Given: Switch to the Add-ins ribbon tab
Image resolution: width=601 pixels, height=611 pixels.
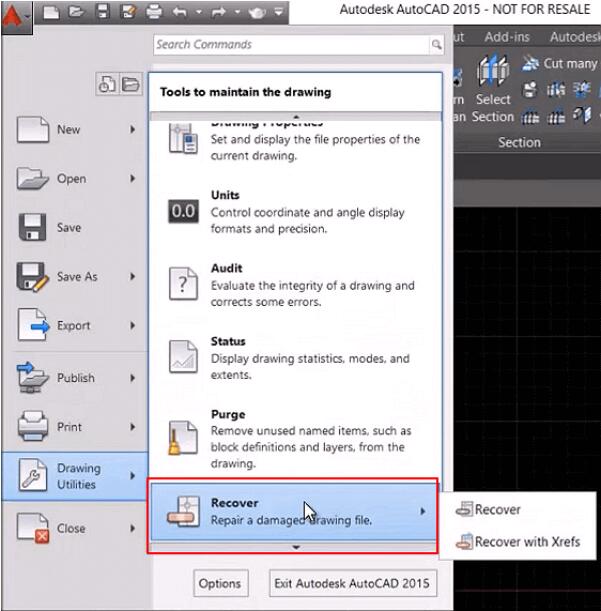Looking at the screenshot, I should tap(507, 37).
